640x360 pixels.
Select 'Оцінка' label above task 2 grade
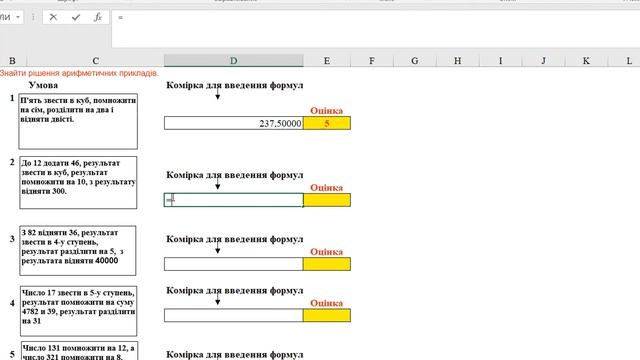[x=327, y=188]
